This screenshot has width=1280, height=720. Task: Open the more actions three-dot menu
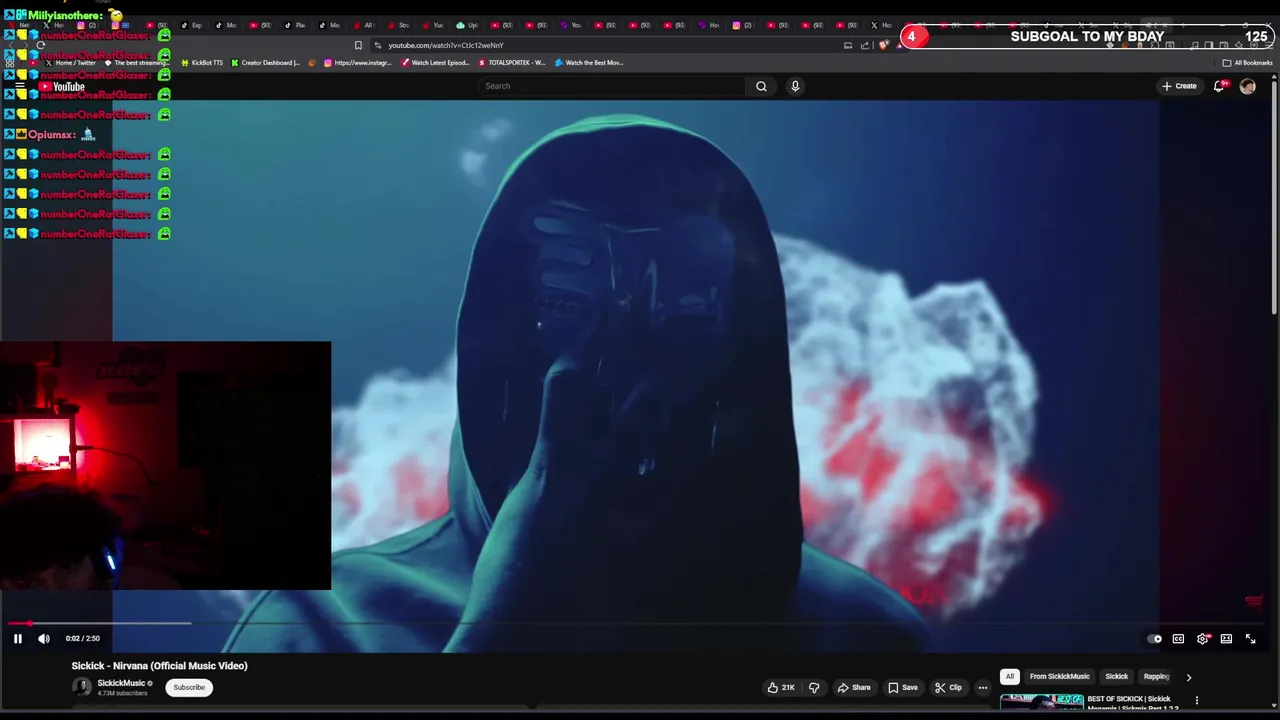[x=983, y=687]
